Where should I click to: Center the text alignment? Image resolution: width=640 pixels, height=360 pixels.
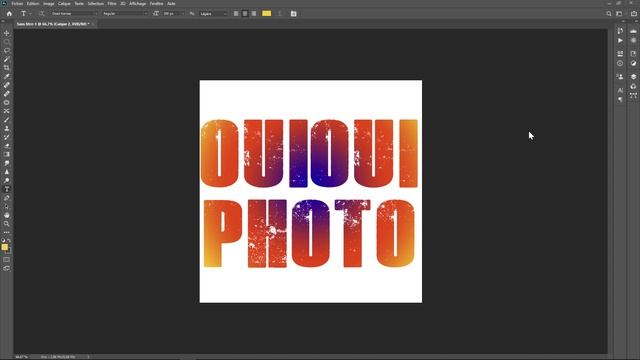point(245,13)
